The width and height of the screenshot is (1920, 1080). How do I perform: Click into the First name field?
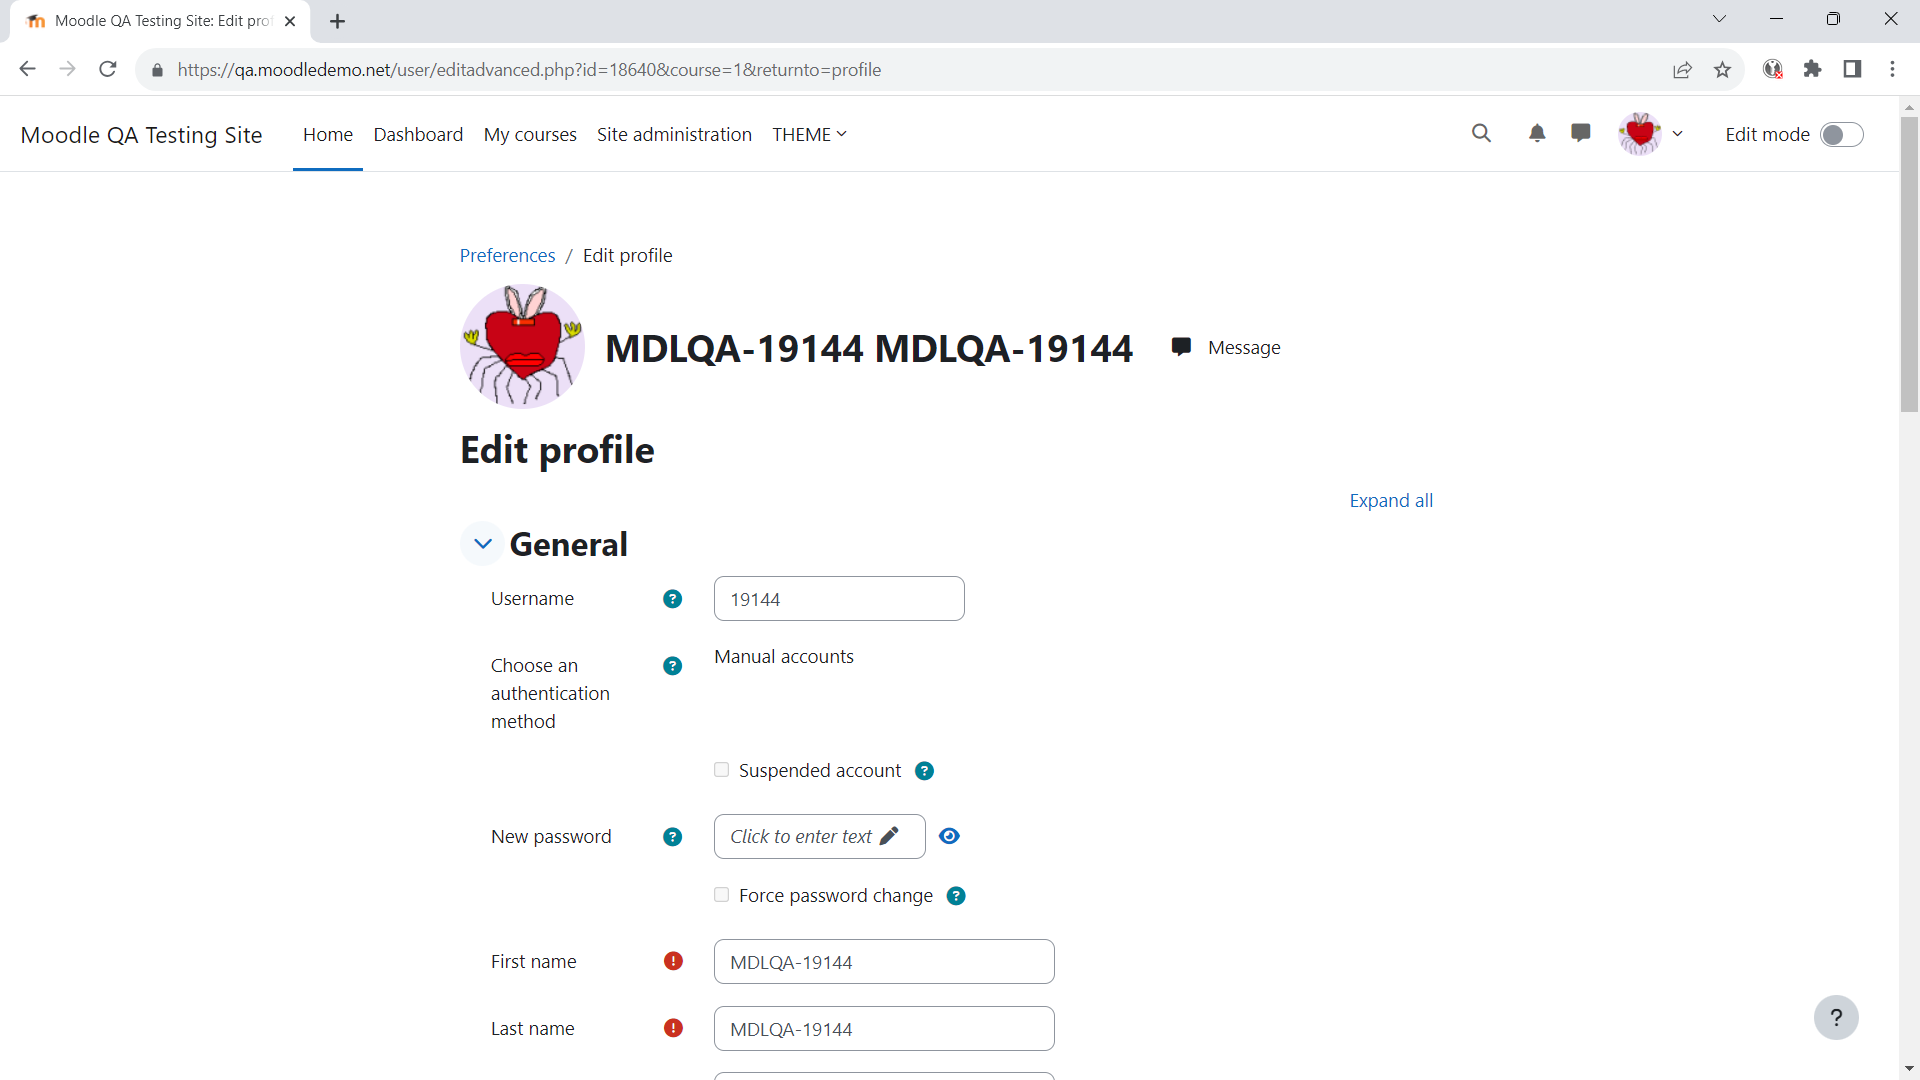tap(884, 961)
